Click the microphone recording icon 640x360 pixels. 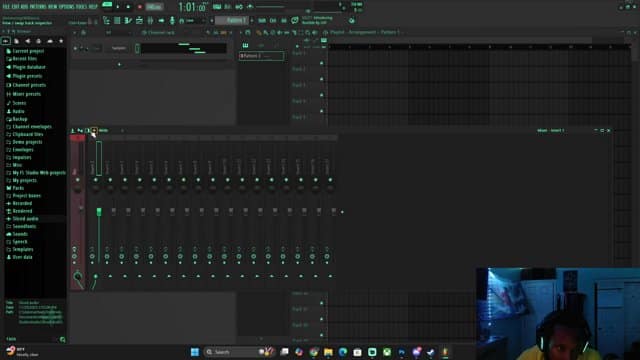click(172, 20)
